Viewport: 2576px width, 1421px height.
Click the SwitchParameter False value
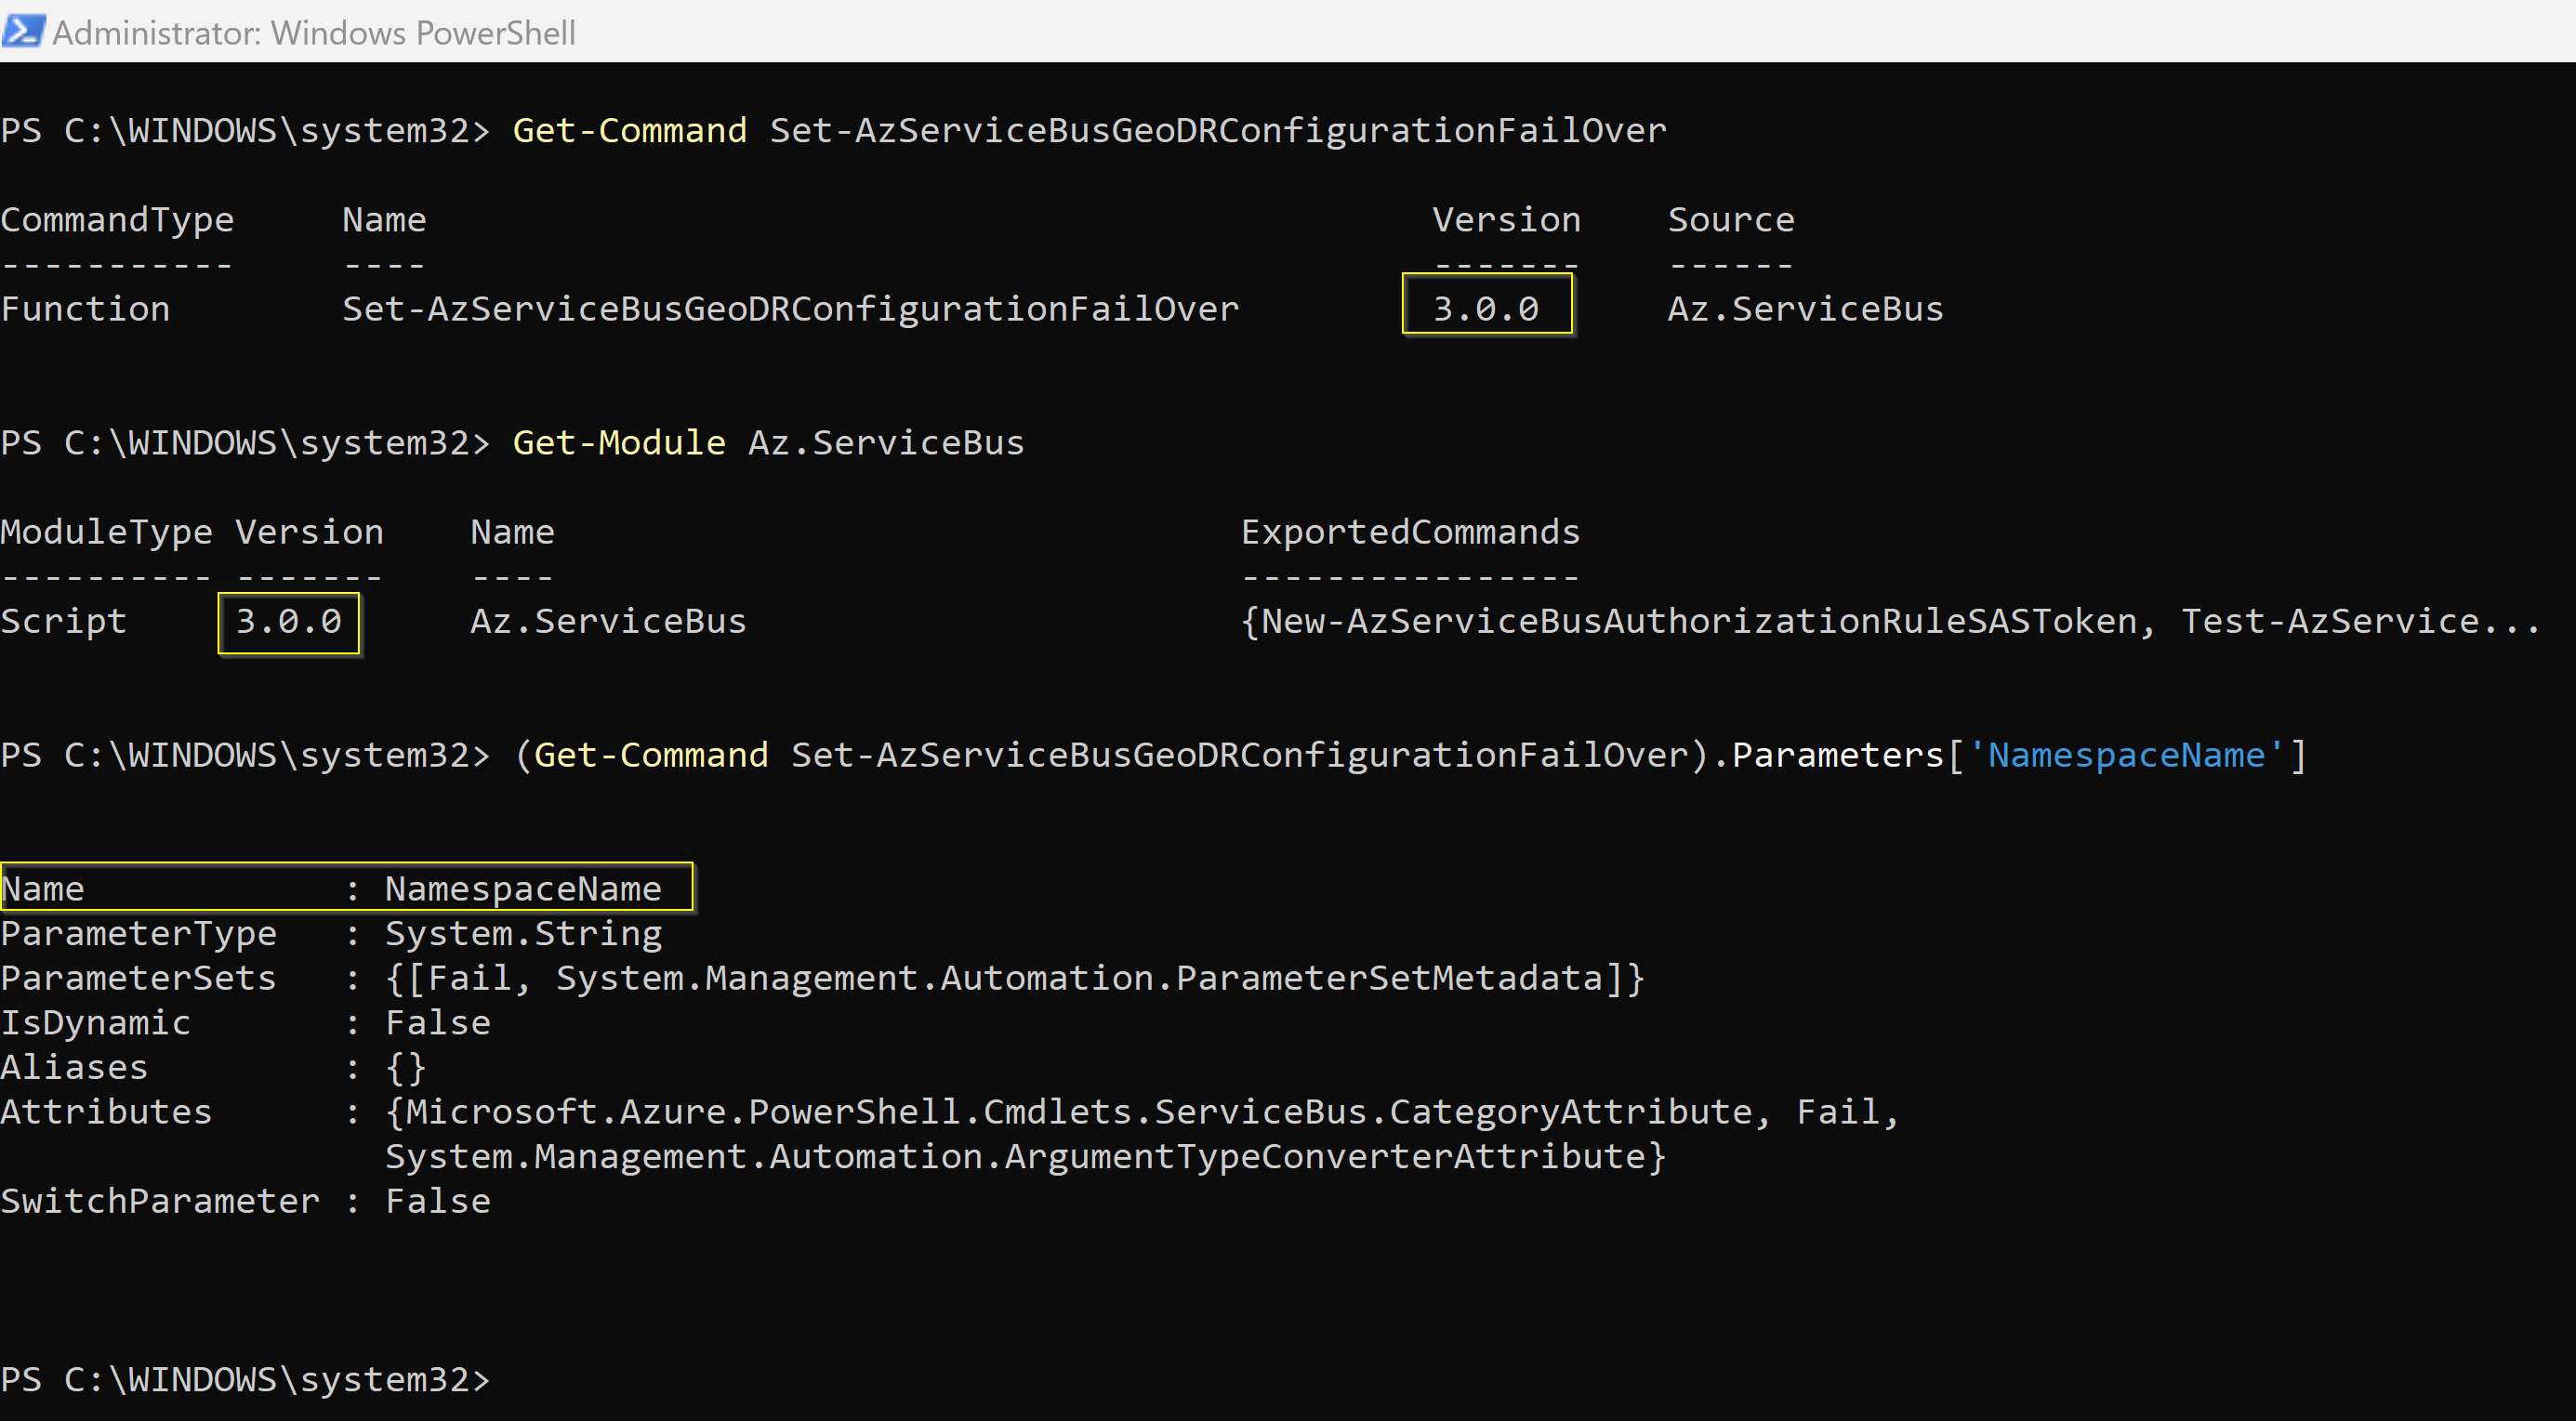coord(437,1200)
